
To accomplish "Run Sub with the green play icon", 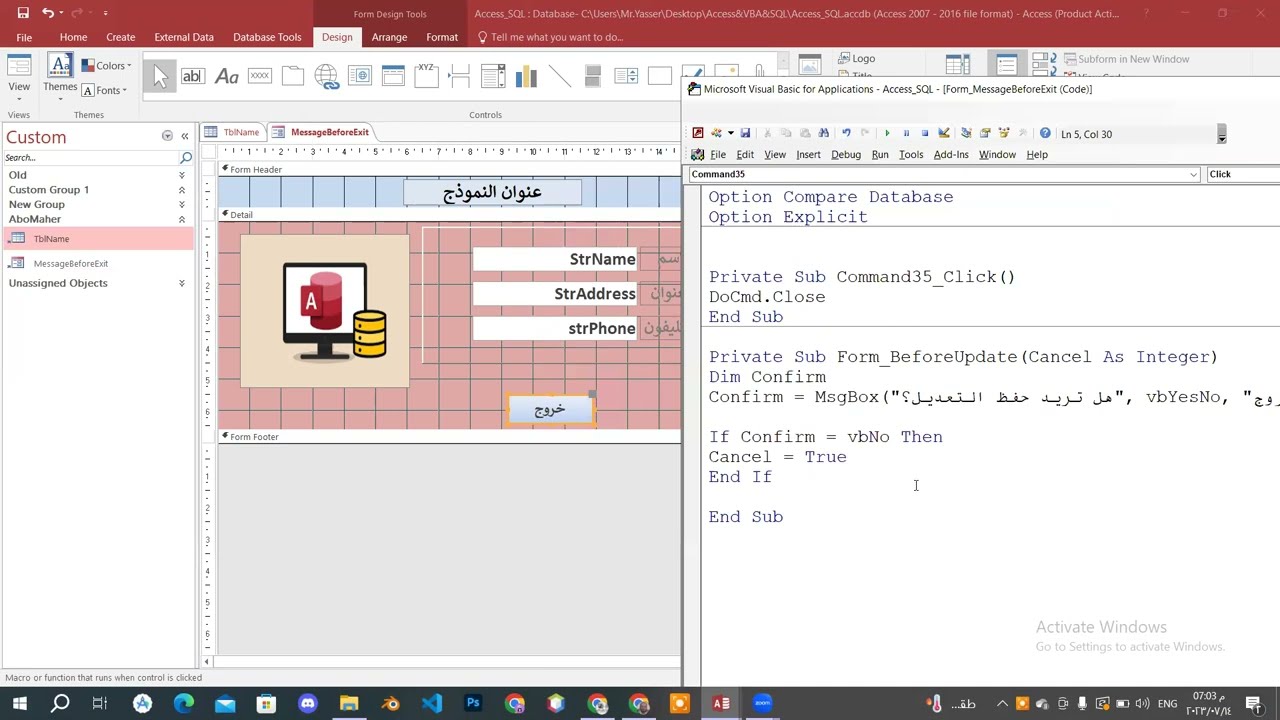I will pos(887,133).
